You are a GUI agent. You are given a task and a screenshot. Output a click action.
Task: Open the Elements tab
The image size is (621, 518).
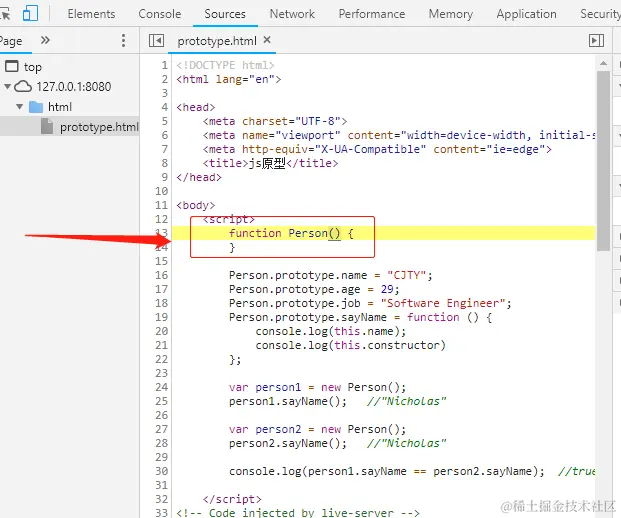click(91, 14)
